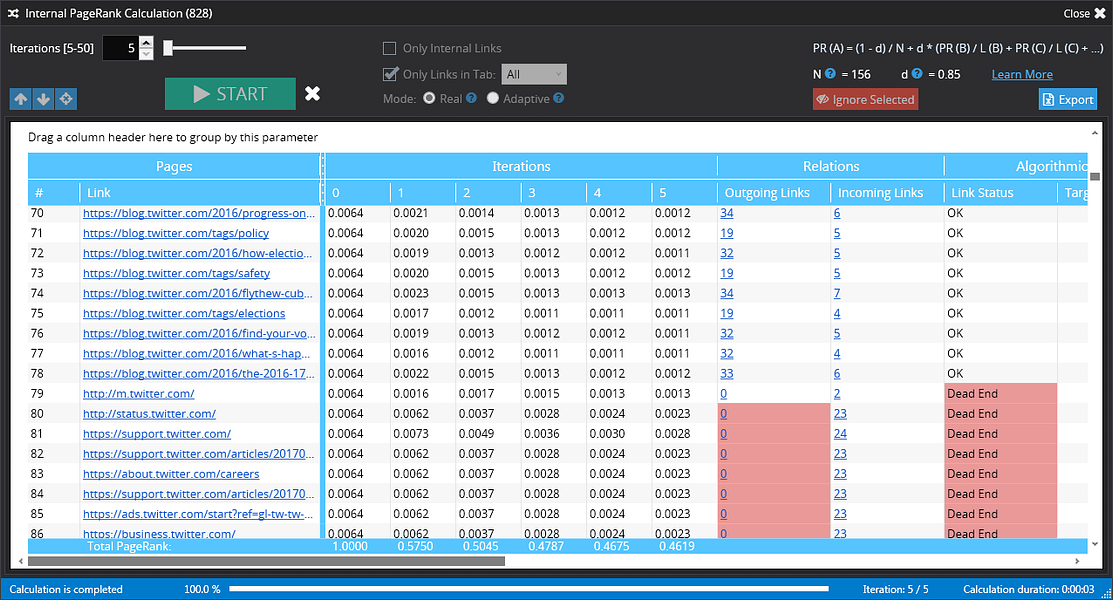Click the white X cancel icon beside START
1113x600 pixels.
pos(312,93)
